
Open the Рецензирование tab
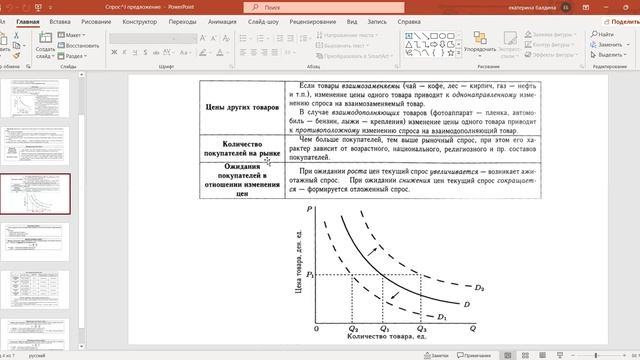click(313, 22)
